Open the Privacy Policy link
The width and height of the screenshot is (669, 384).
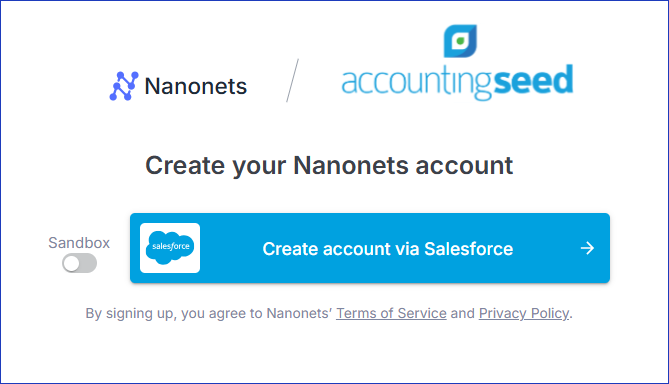(524, 313)
